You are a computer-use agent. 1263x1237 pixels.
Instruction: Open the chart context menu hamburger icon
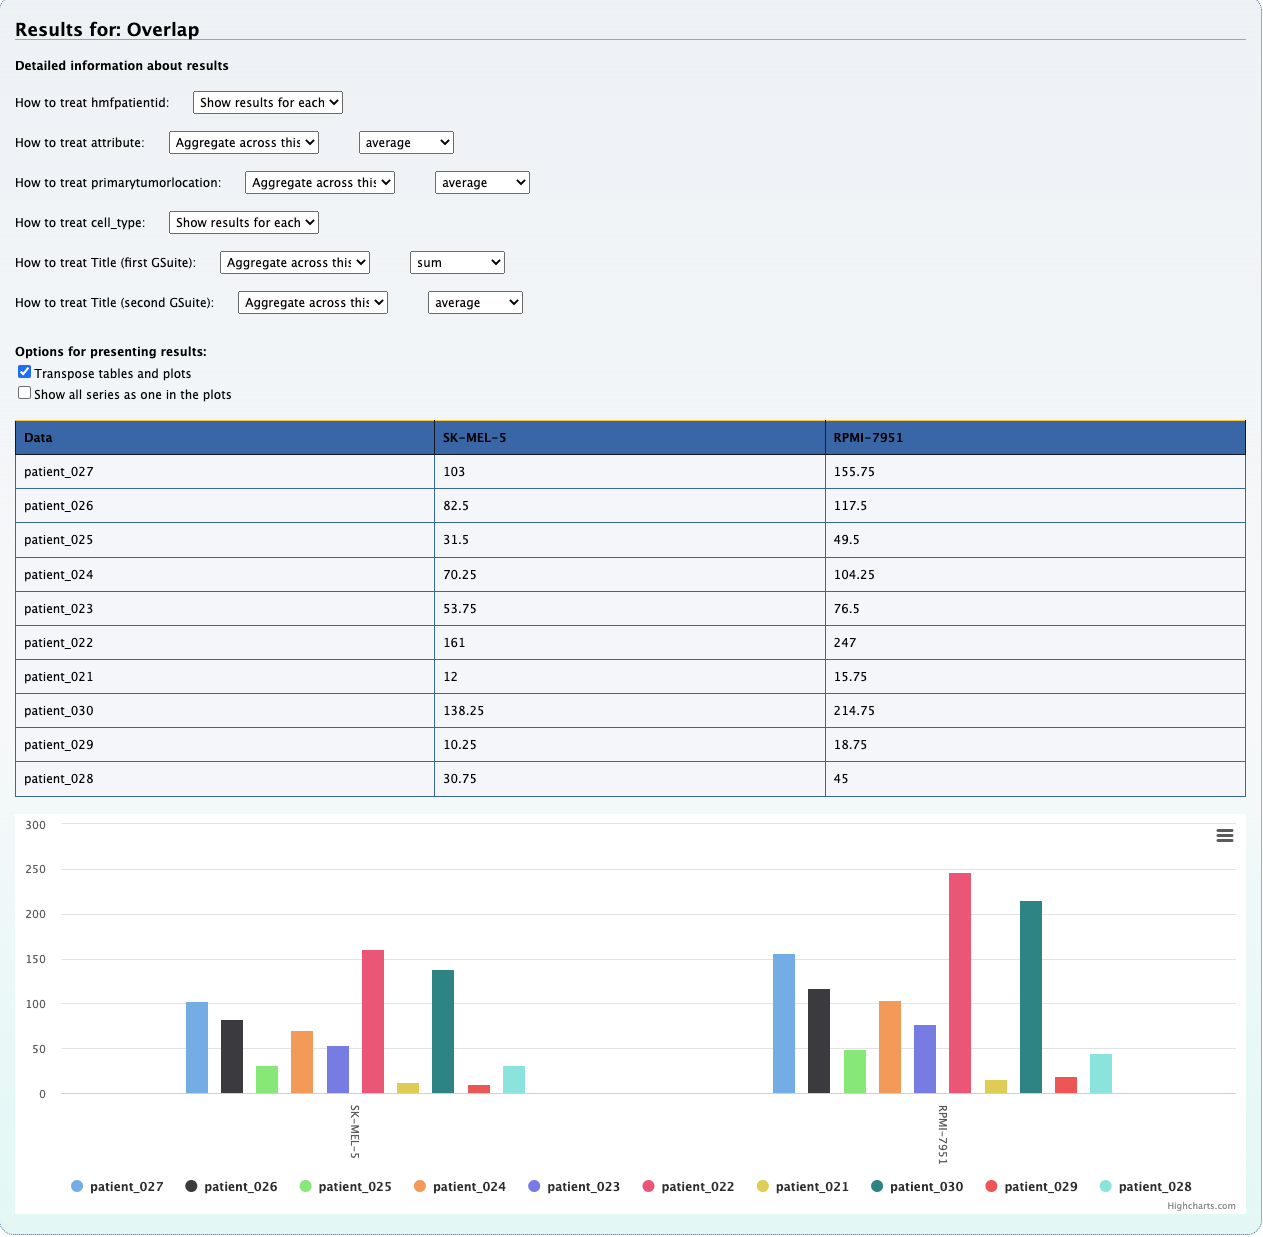1224,835
